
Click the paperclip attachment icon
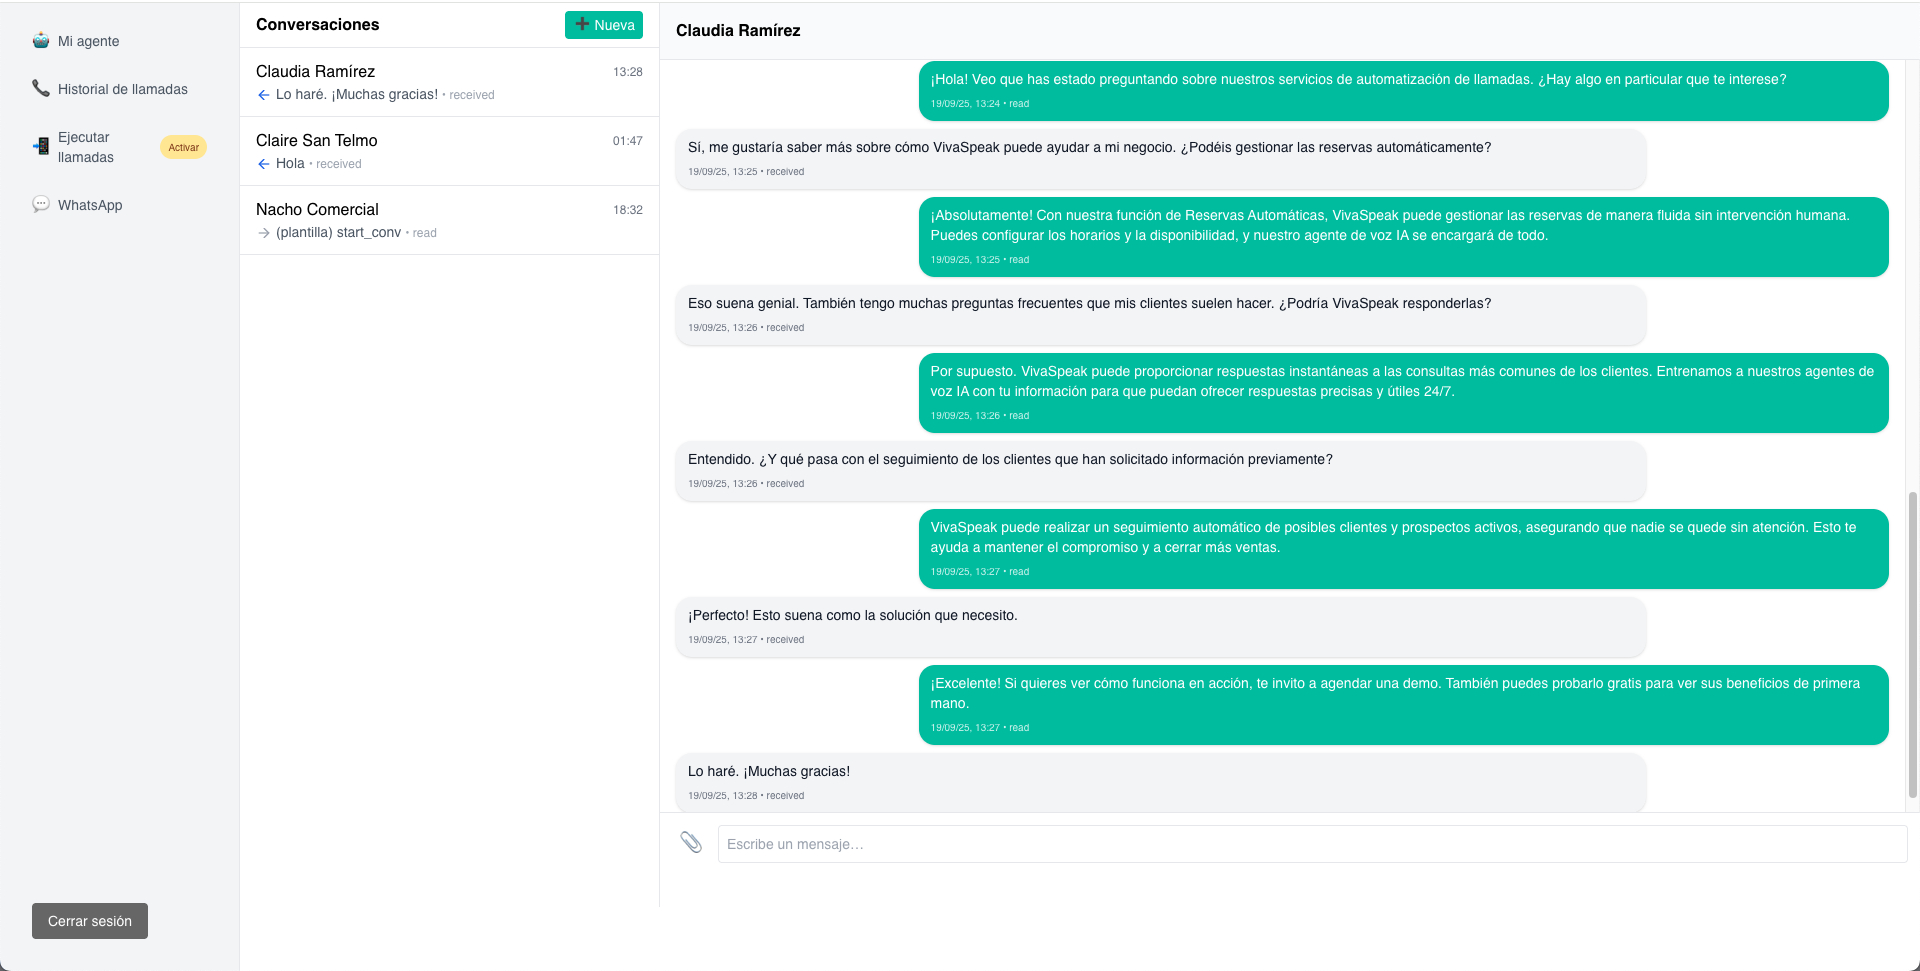[x=691, y=843]
